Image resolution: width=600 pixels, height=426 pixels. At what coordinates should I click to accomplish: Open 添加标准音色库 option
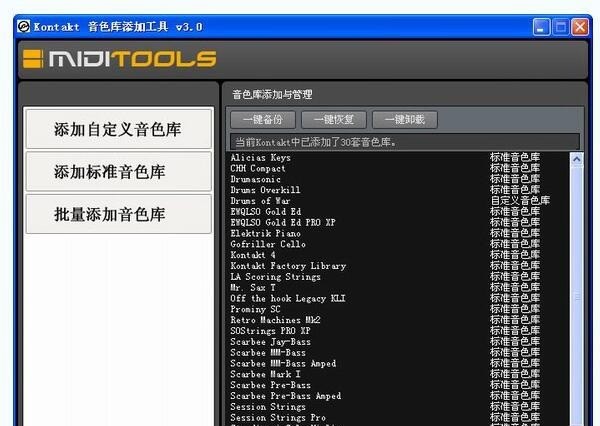(119, 171)
